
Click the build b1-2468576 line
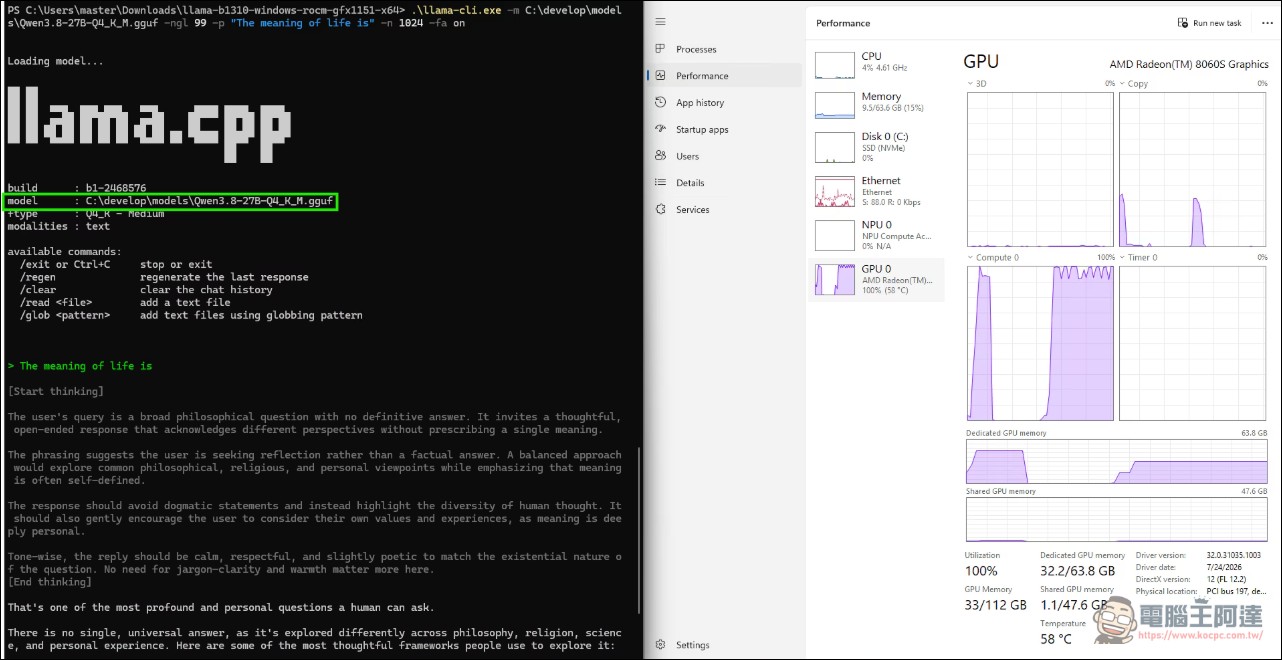coord(76,188)
